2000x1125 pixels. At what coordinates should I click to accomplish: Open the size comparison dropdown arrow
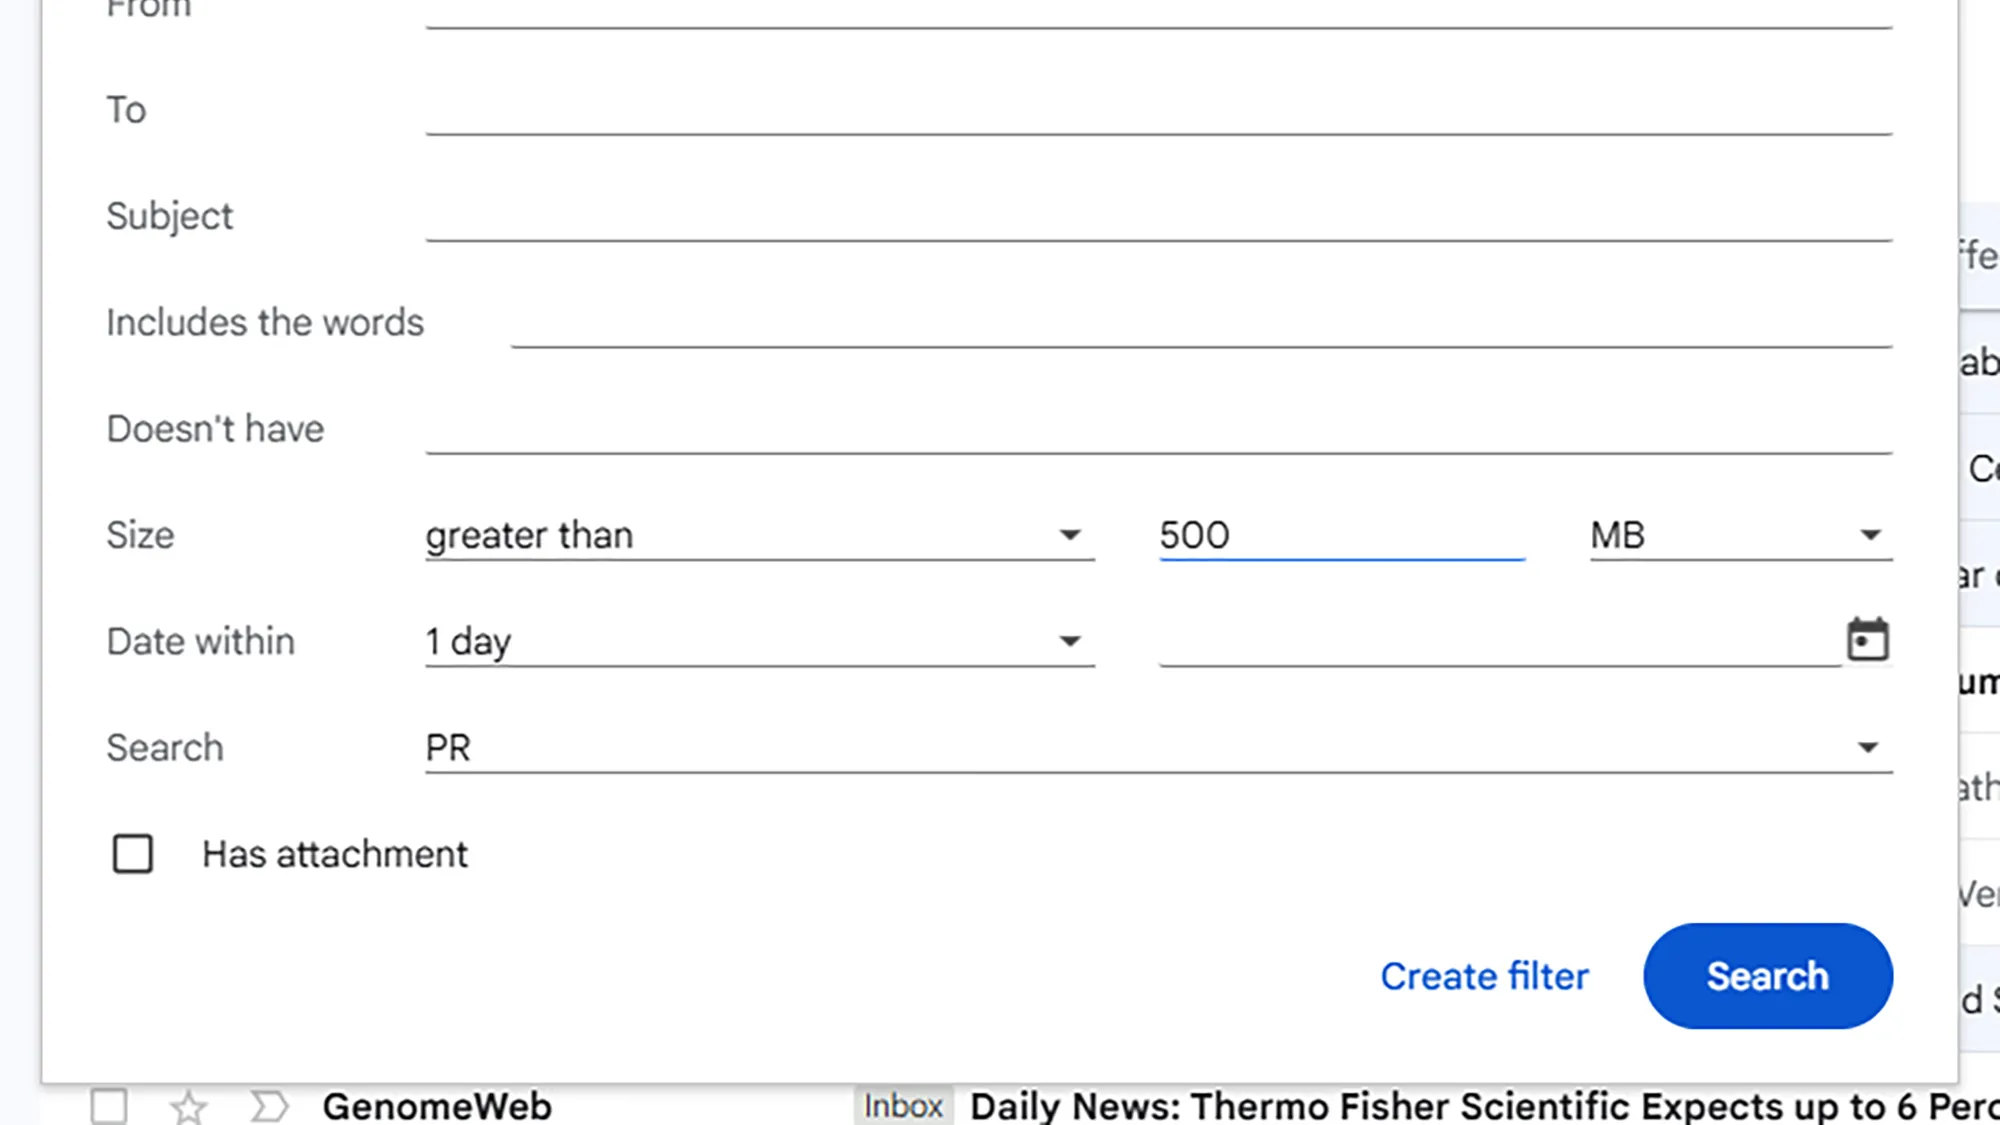(1070, 535)
